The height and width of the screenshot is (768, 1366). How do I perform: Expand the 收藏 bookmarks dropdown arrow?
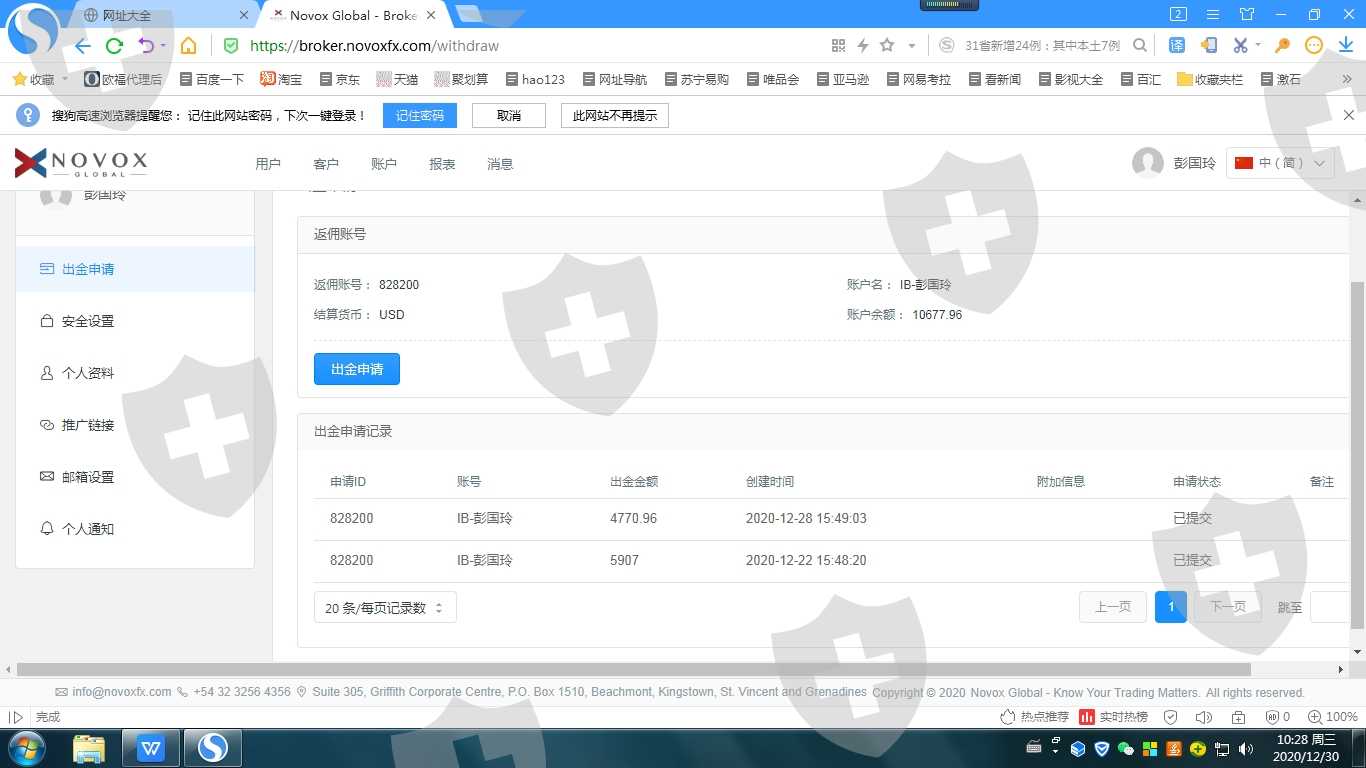click(66, 79)
